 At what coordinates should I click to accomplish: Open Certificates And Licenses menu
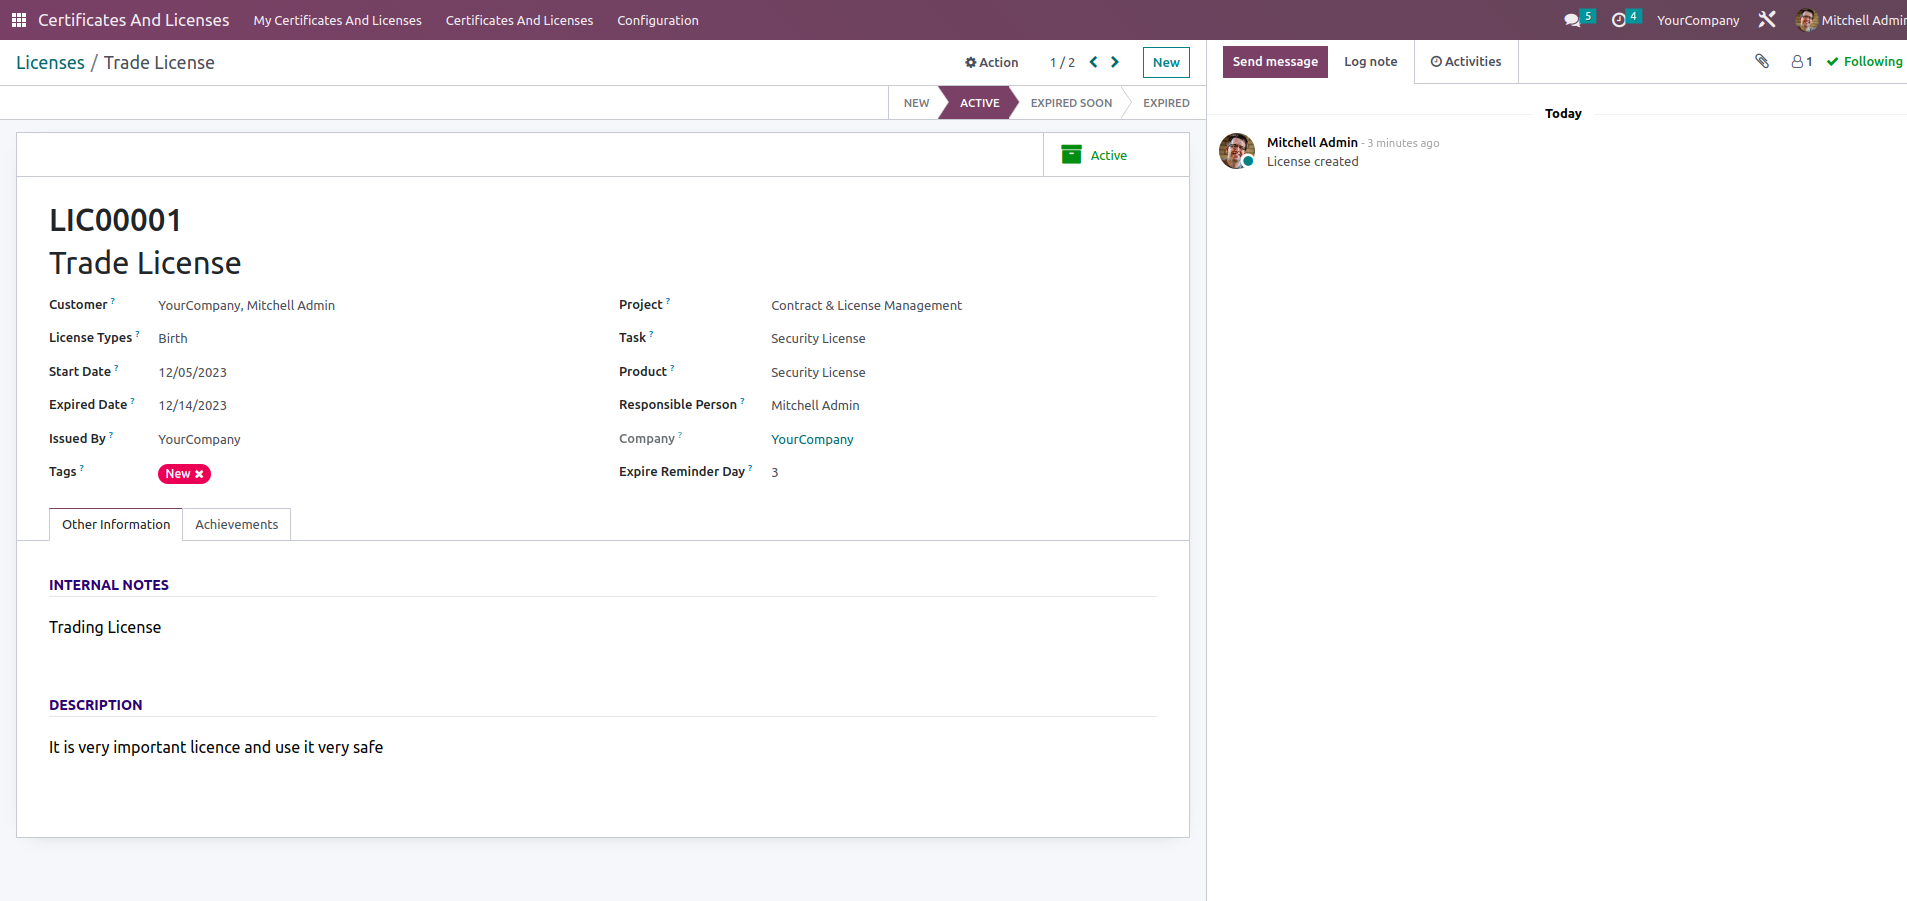point(519,20)
